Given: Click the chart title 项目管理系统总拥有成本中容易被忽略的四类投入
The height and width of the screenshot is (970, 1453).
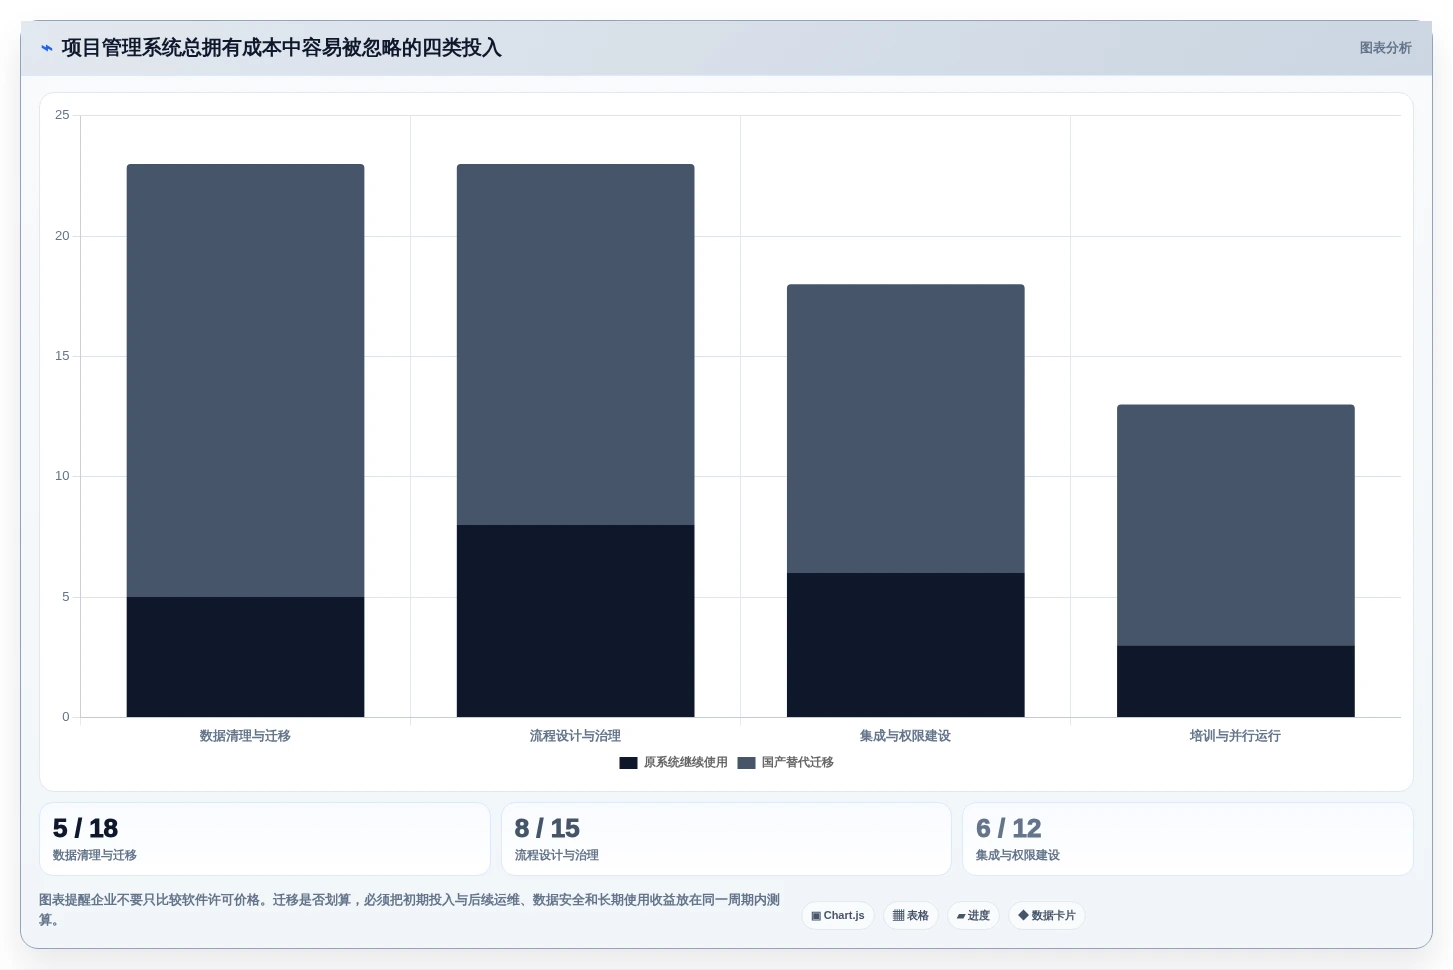Looking at the screenshot, I should [x=281, y=48].
